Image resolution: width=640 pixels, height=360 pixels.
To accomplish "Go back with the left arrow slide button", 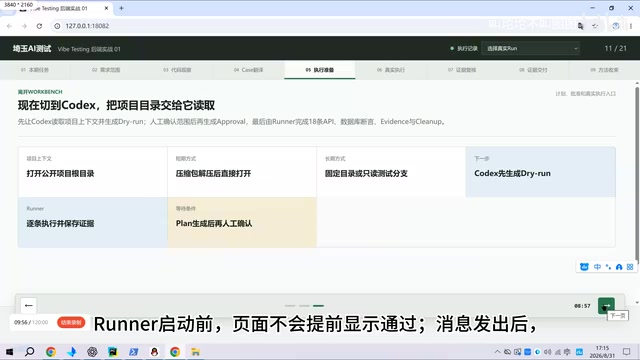I will tap(28, 305).
